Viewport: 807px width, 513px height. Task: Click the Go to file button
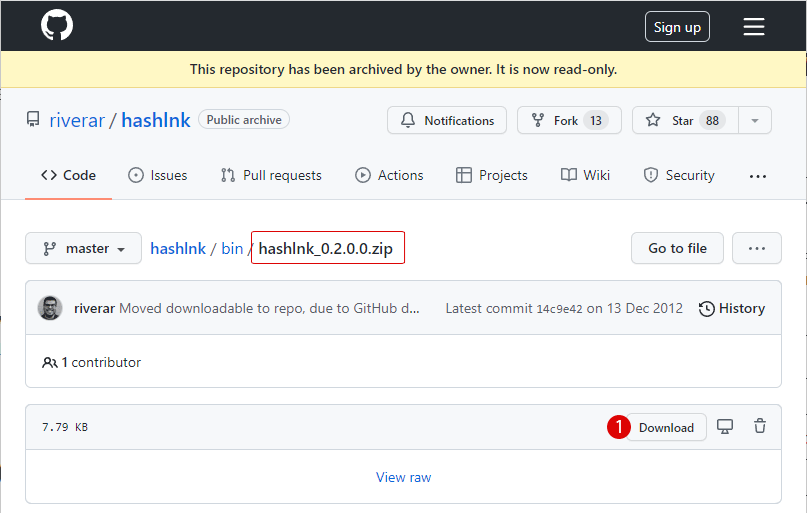[677, 249]
